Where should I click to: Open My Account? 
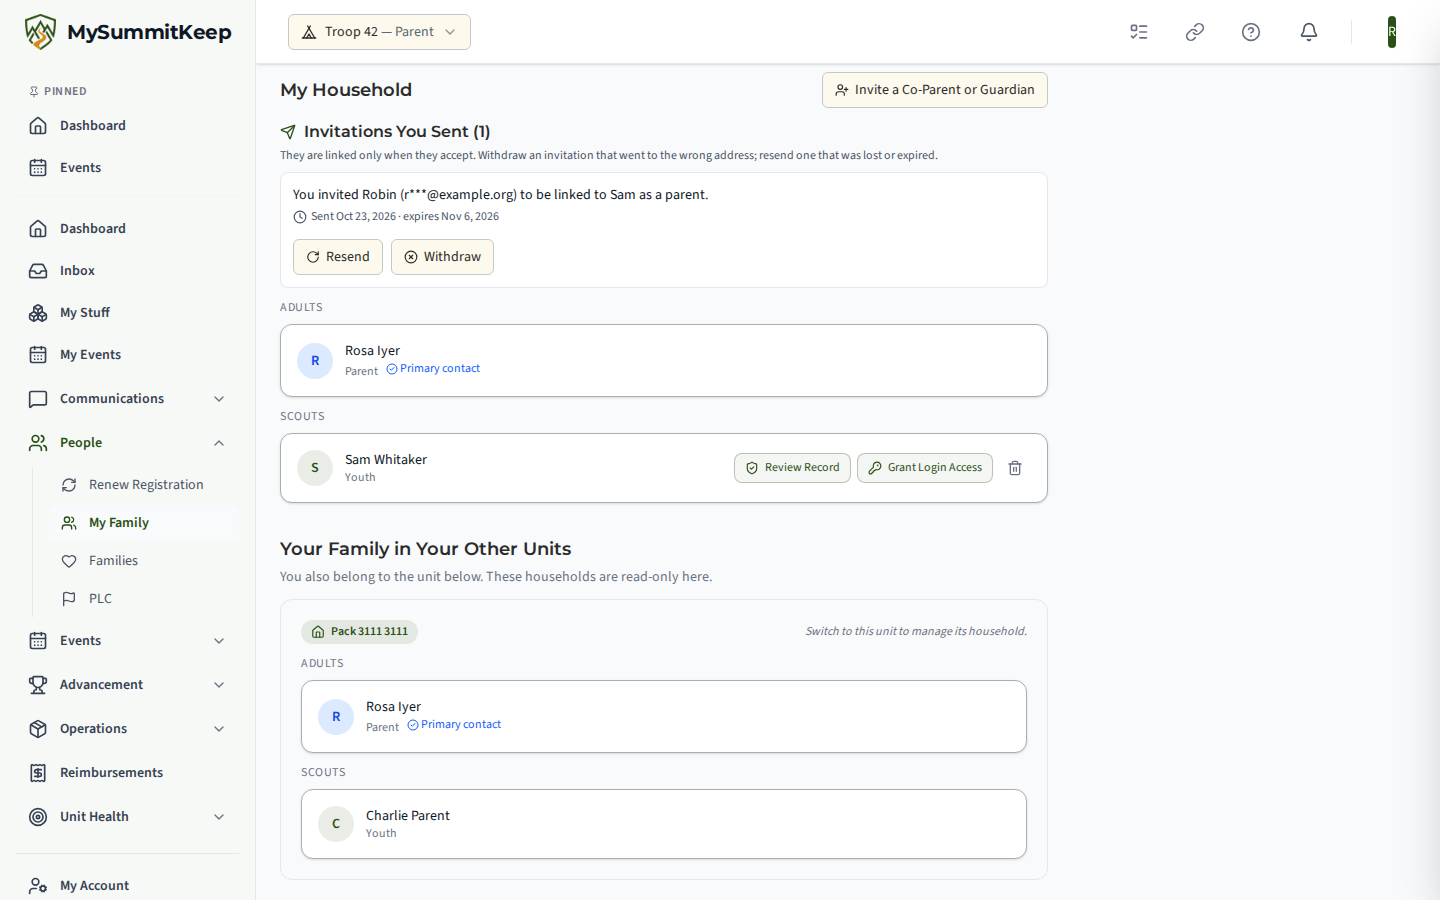(128, 886)
